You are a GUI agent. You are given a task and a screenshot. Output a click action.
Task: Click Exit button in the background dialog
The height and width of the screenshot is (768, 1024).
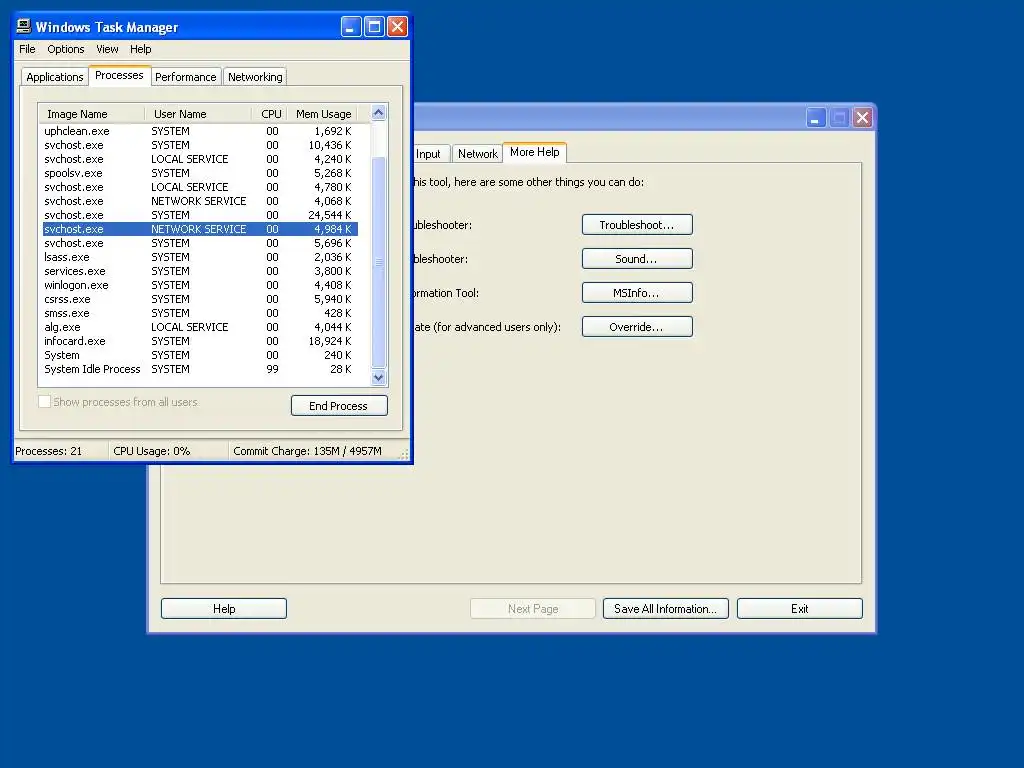pos(800,609)
